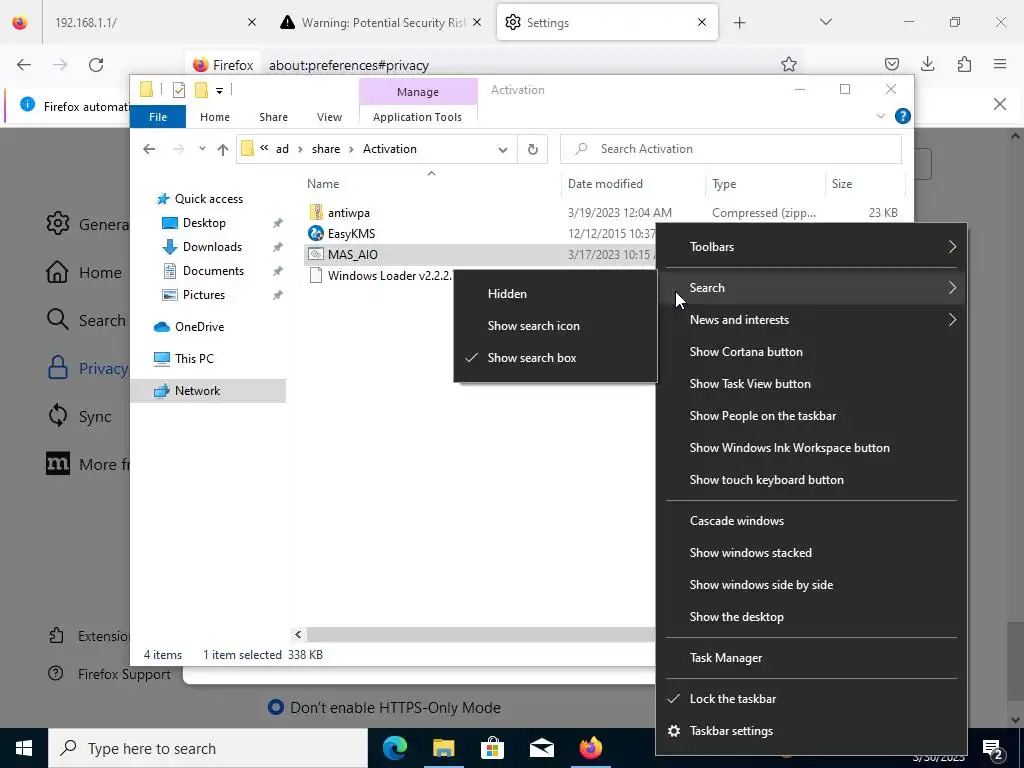The width and height of the screenshot is (1024, 768).
Task: Close the Warning Potential Security Risk tab
Action: [477, 22]
